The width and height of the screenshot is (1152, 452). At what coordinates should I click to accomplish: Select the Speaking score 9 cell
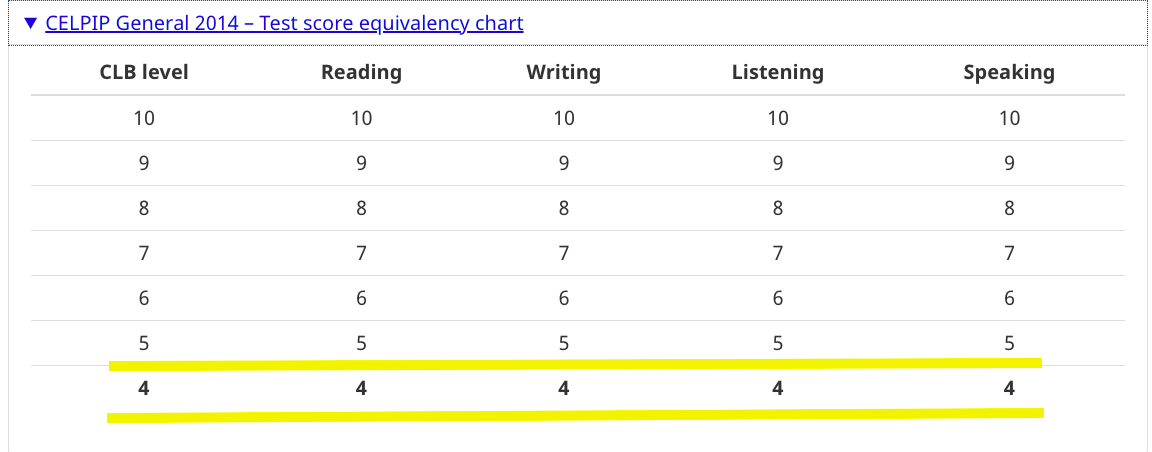(x=1009, y=163)
